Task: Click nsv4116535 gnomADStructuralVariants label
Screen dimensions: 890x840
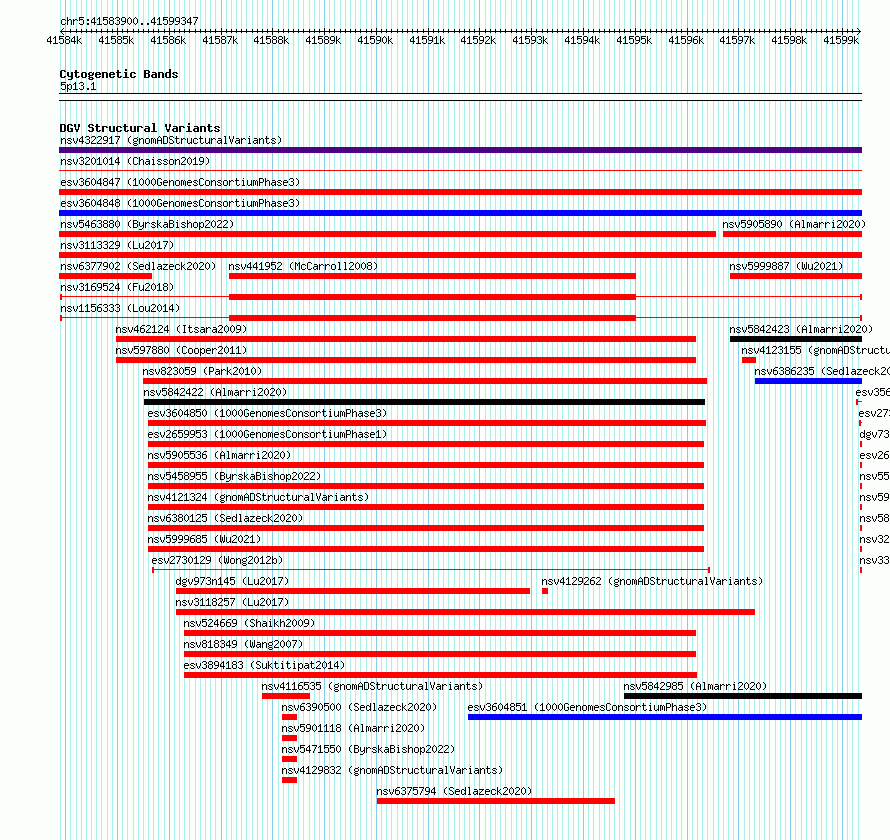Action: [372, 686]
